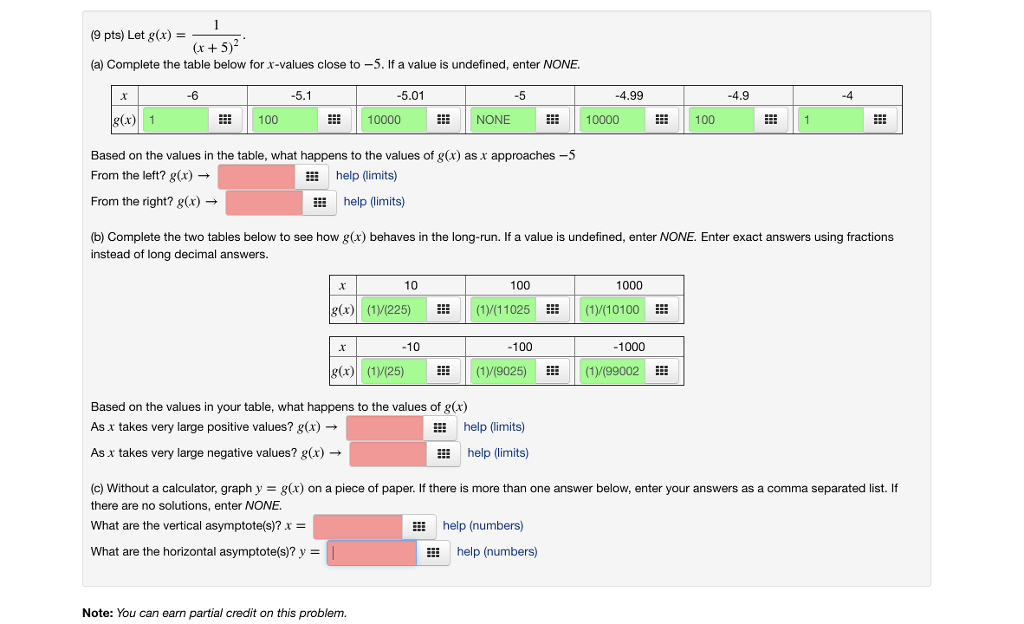Open help (limits) link beside 'From the right'

(374, 202)
